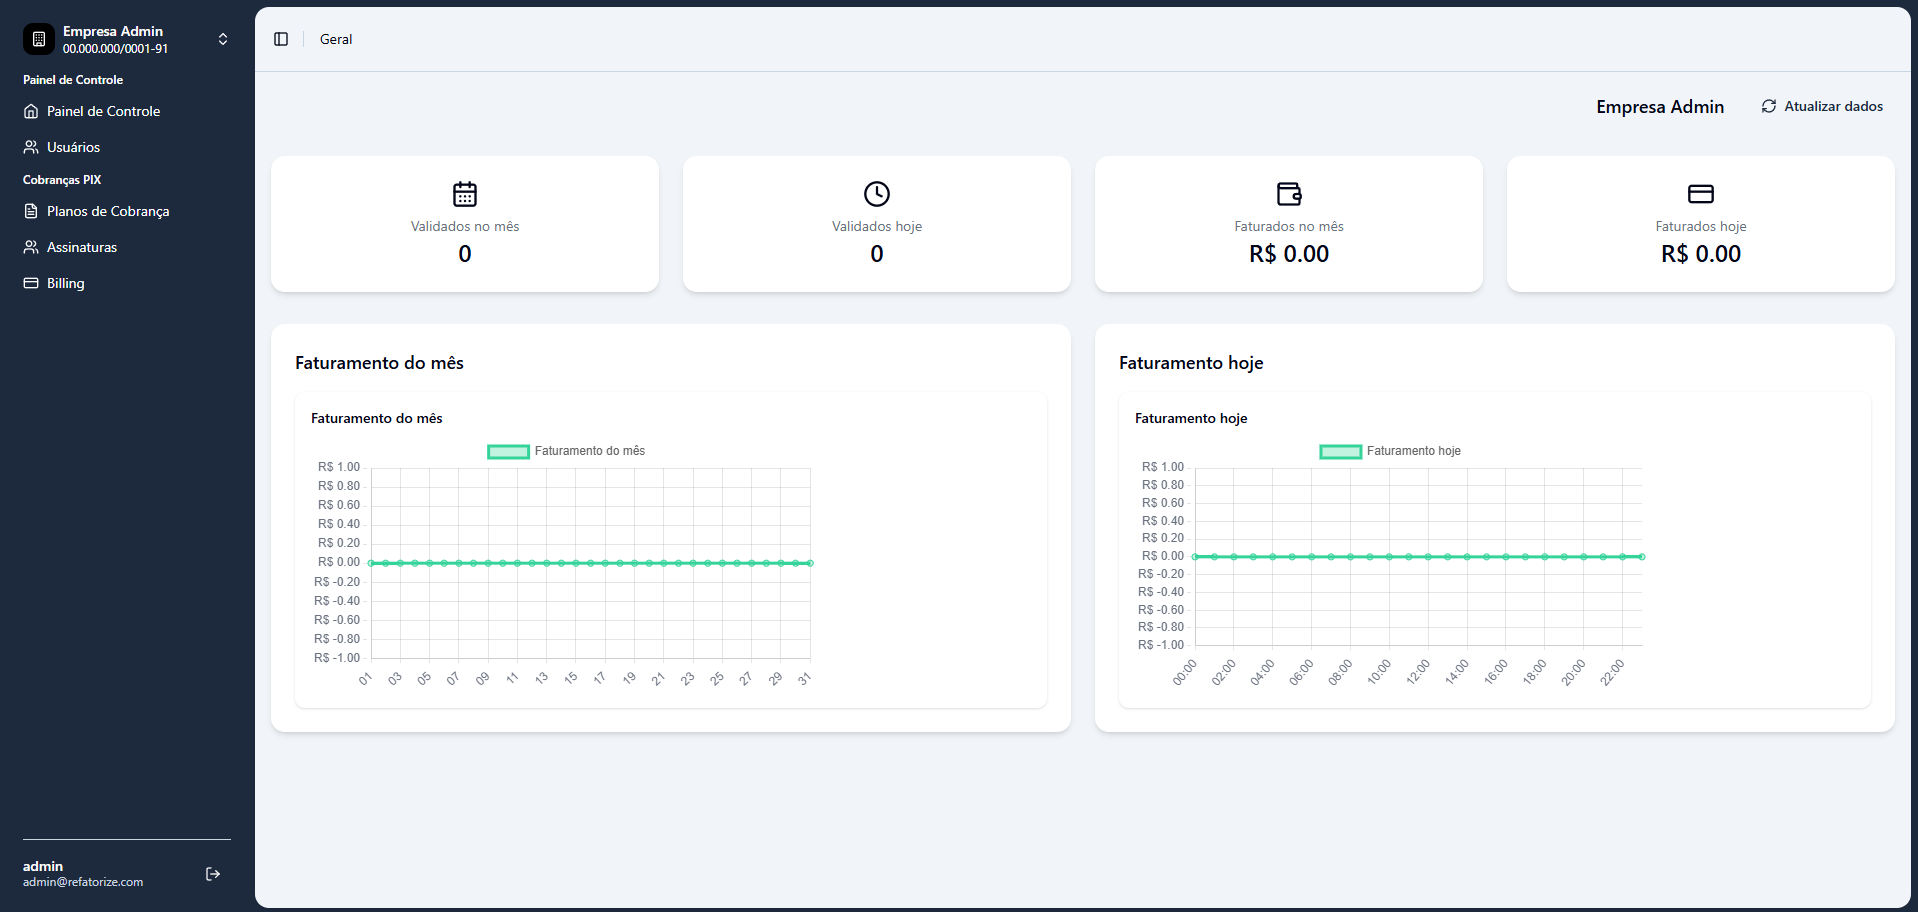1918x912 pixels.
Task: Click the people icon beside Assinaturas
Action: [x=31, y=247]
